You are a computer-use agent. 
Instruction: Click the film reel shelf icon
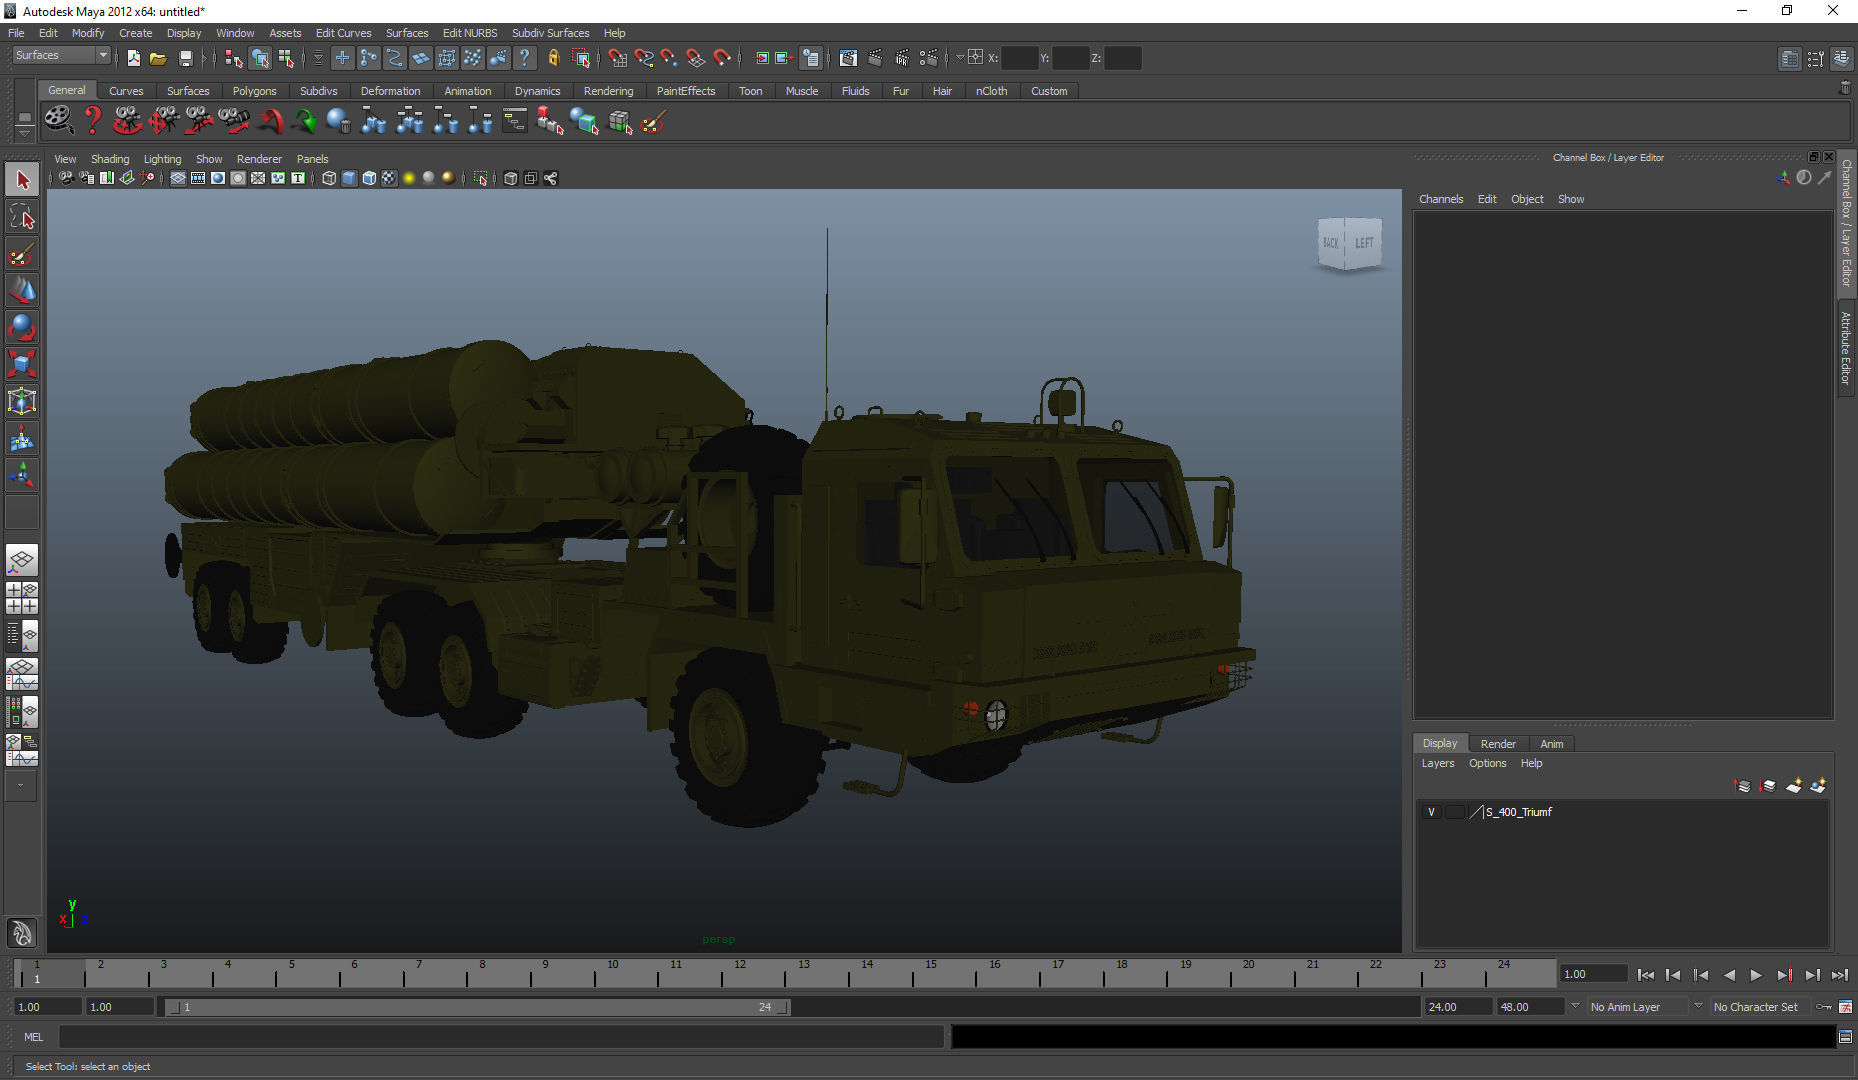click(58, 121)
